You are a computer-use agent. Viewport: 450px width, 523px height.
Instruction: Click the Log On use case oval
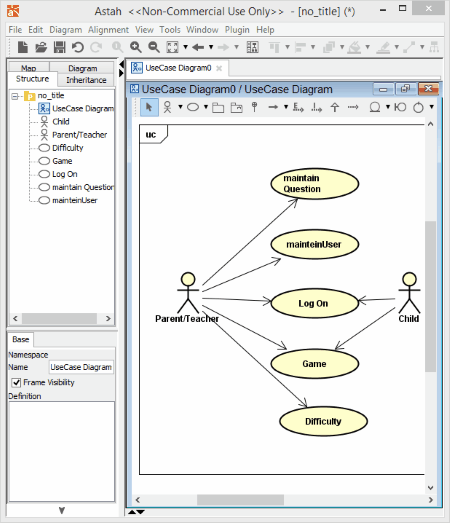pyautogui.click(x=314, y=303)
